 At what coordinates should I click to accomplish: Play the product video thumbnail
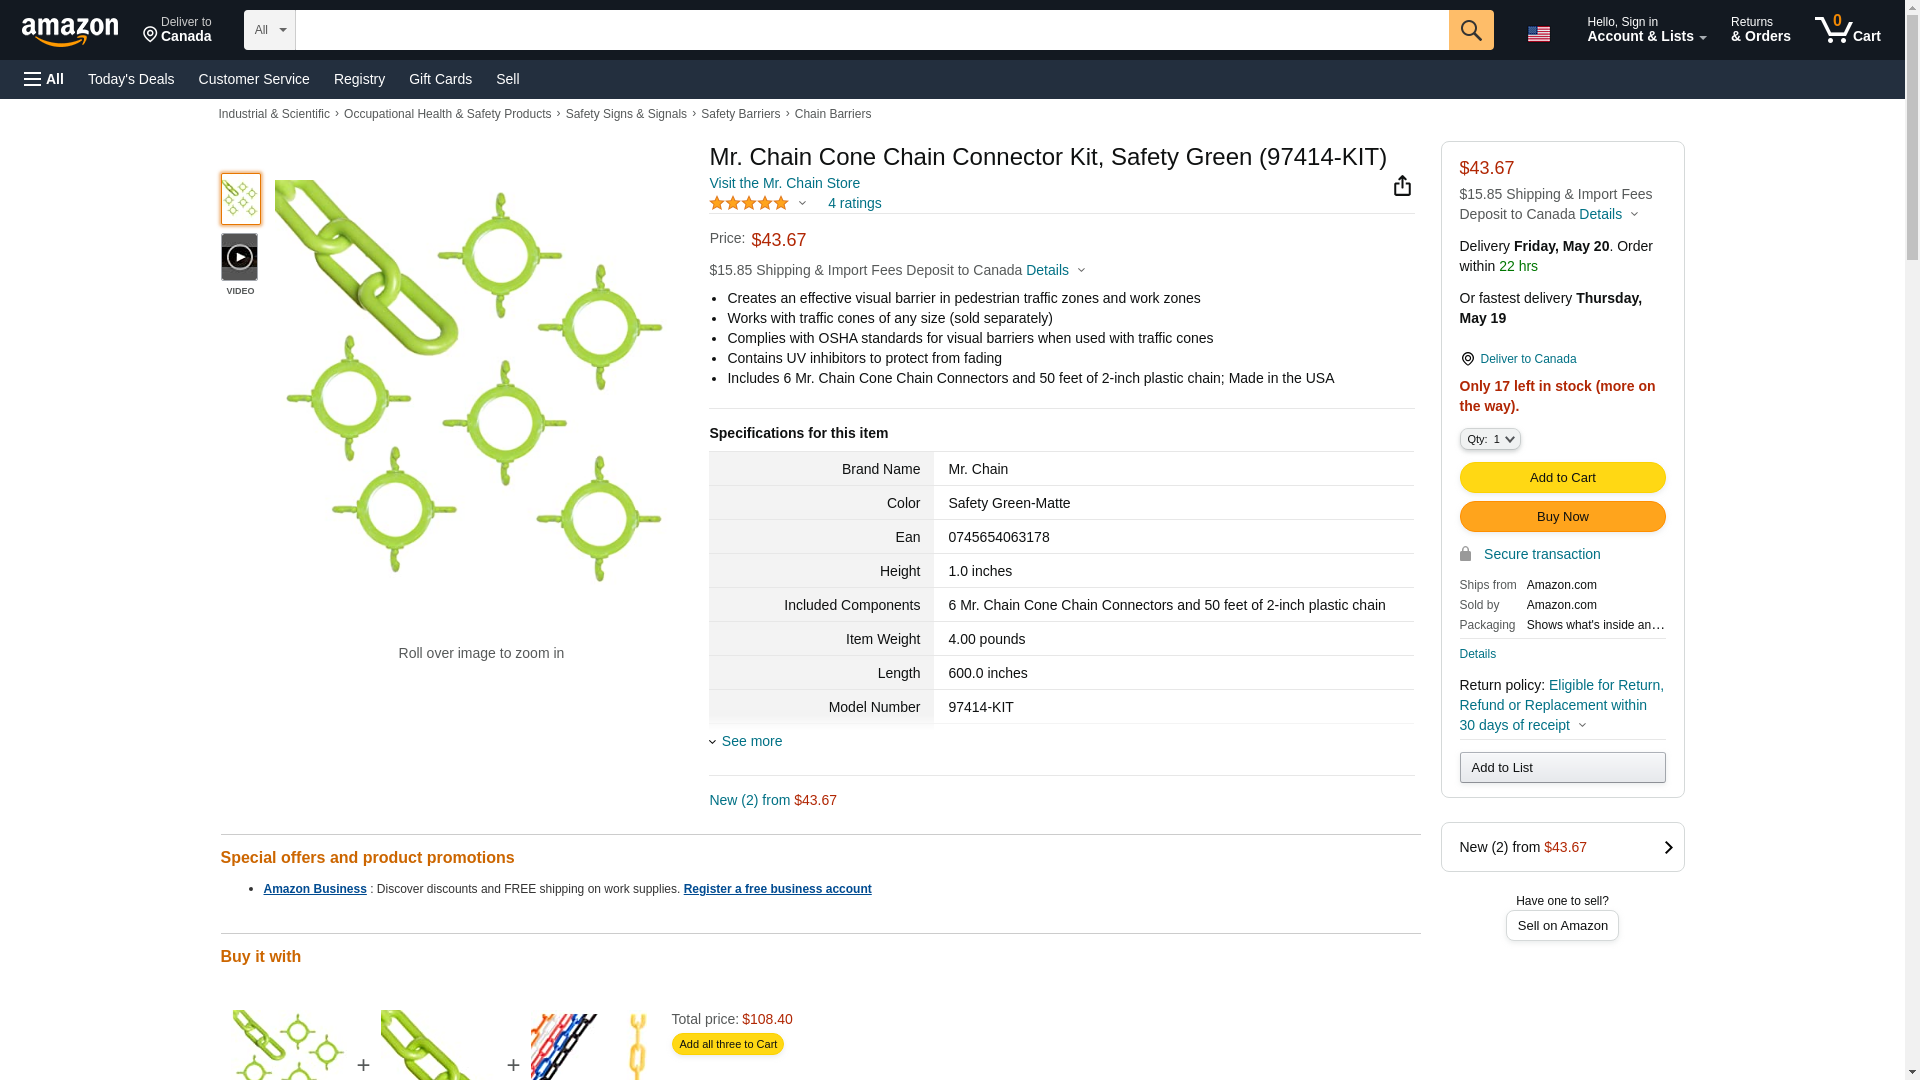(x=239, y=258)
